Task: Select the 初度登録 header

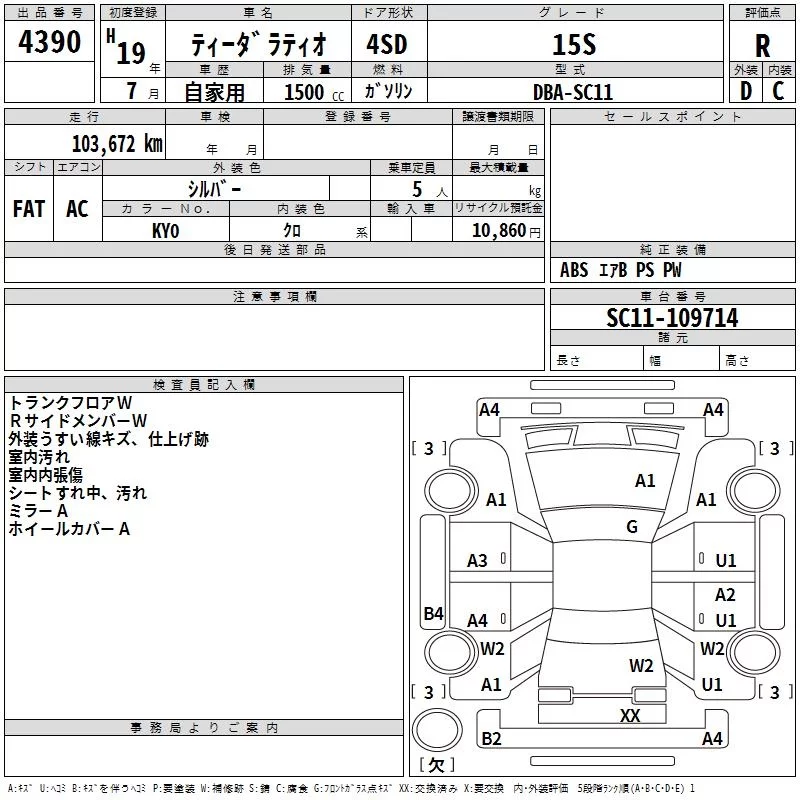Action: 133,13
